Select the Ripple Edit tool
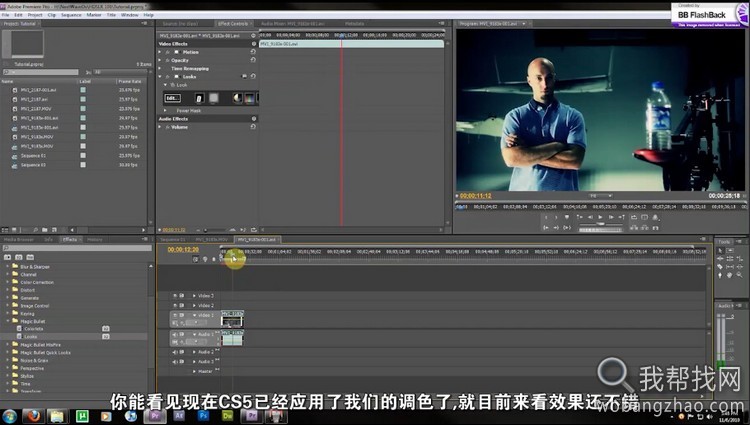Image resolution: width=750 pixels, height=425 pixels. point(720,259)
